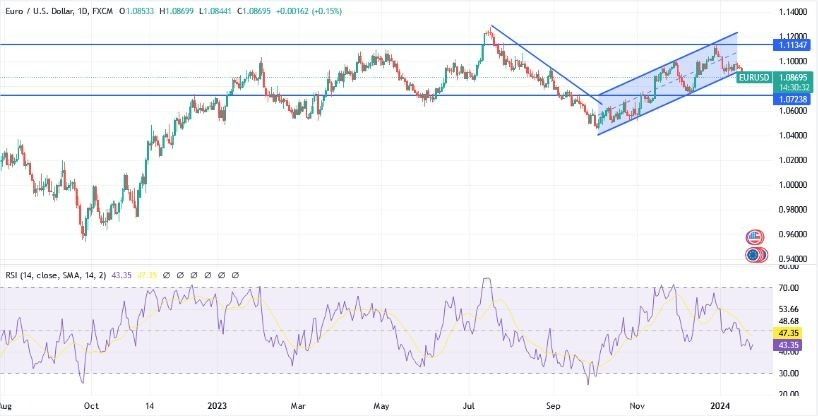This screenshot has width=818, height=416.
Task: Click Mar on the time axis
Action: (298, 406)
